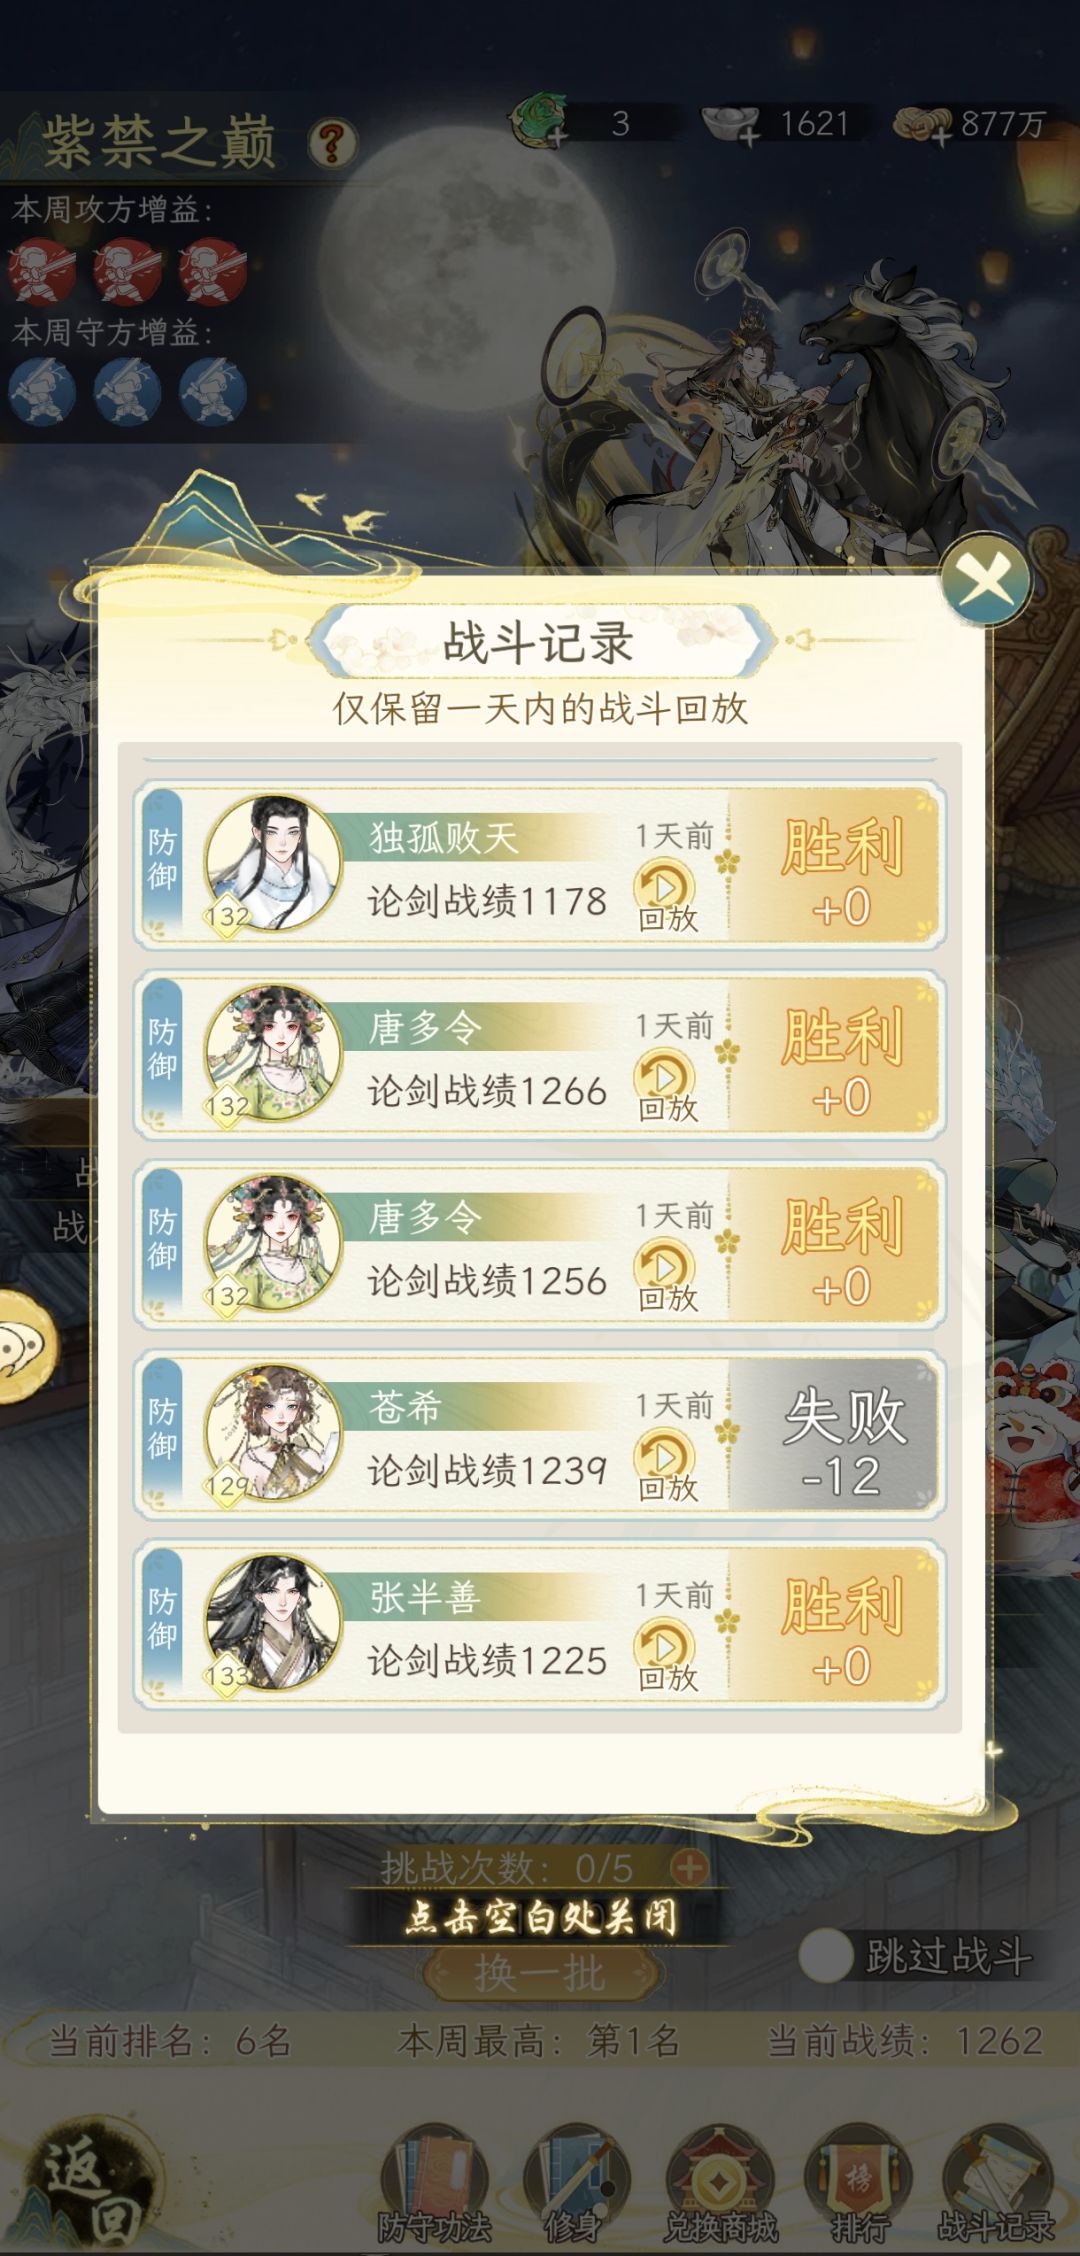Image resolution: width=1080 pixels, height=2256 pixels.
Task: Toggle the 跳过战斗 skip battle option
Action: point(826,1956)
